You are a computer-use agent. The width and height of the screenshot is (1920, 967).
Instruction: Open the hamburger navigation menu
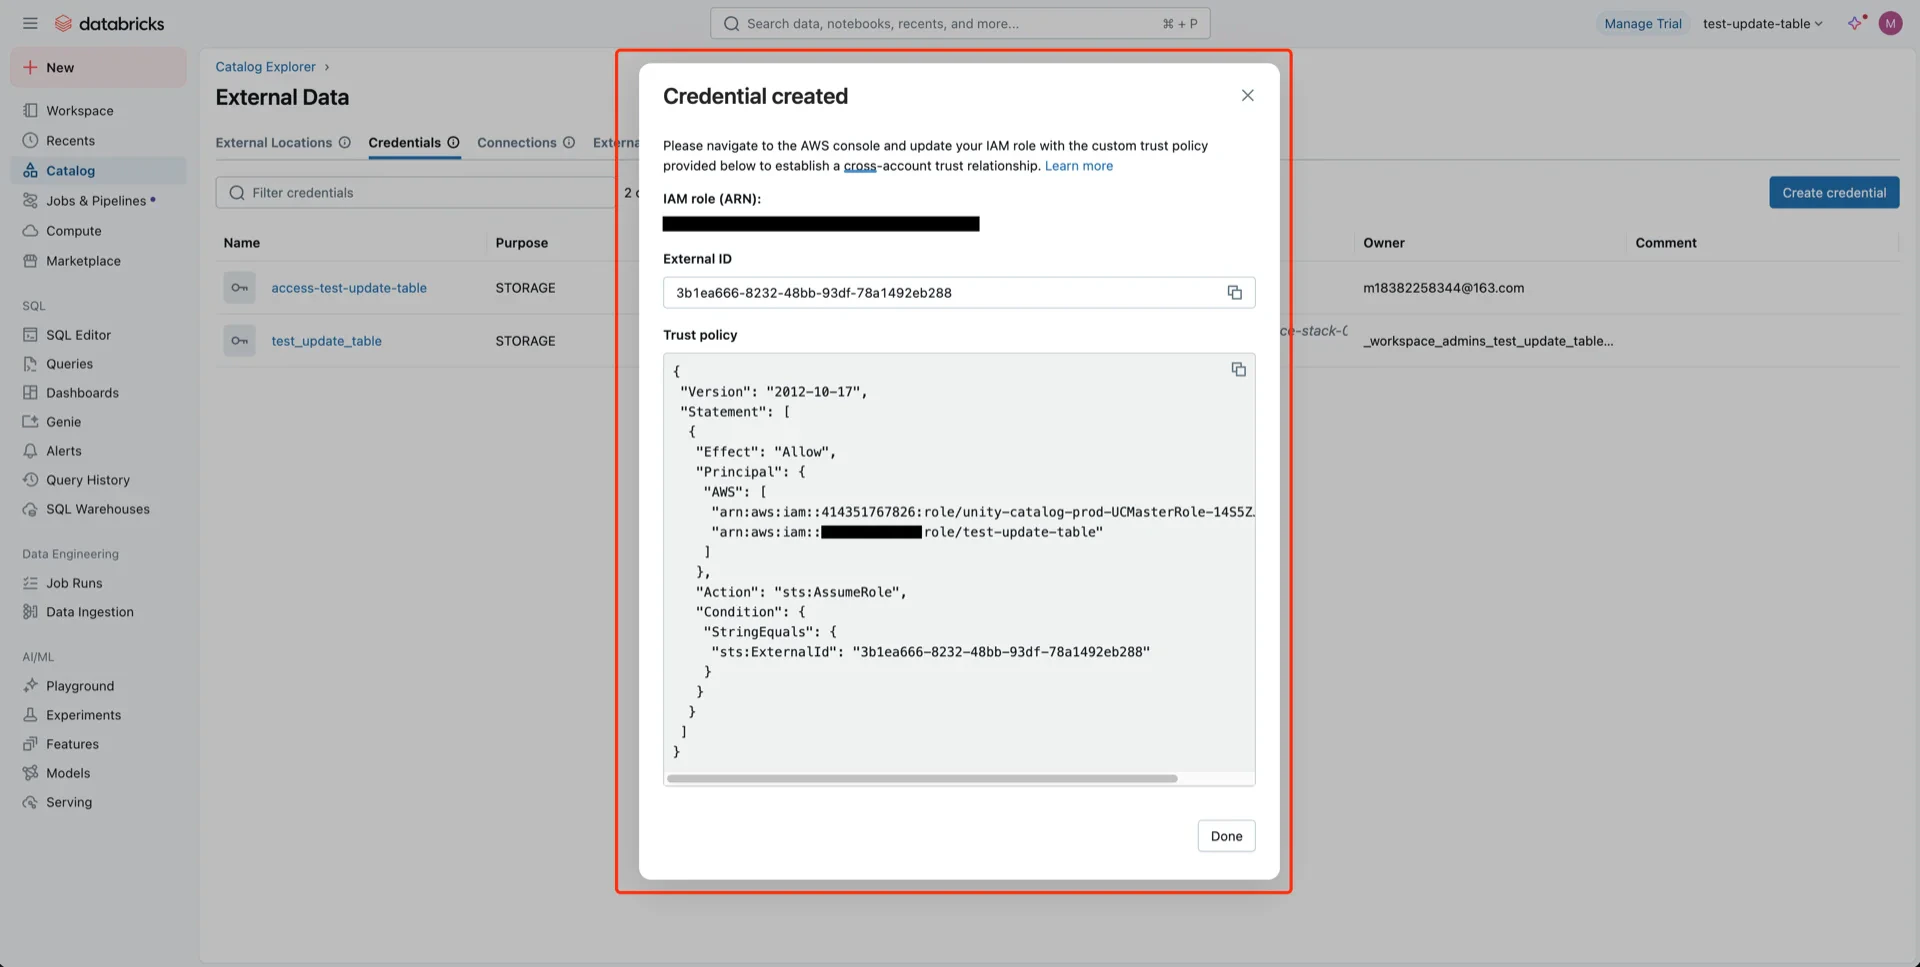click(x=30, y=23)
